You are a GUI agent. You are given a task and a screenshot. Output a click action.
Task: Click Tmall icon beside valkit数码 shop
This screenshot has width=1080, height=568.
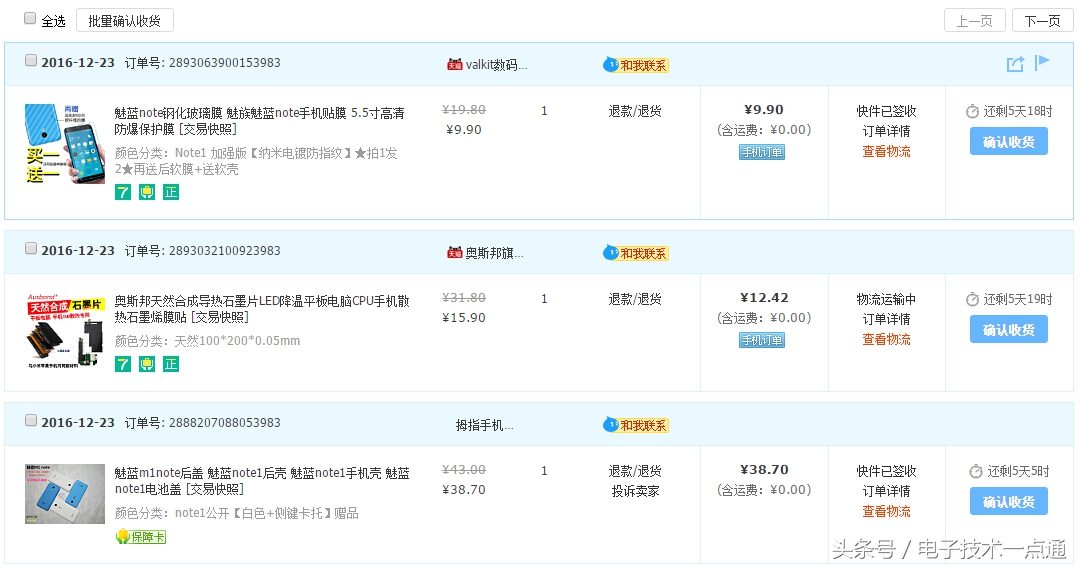(x=455, y=65)
